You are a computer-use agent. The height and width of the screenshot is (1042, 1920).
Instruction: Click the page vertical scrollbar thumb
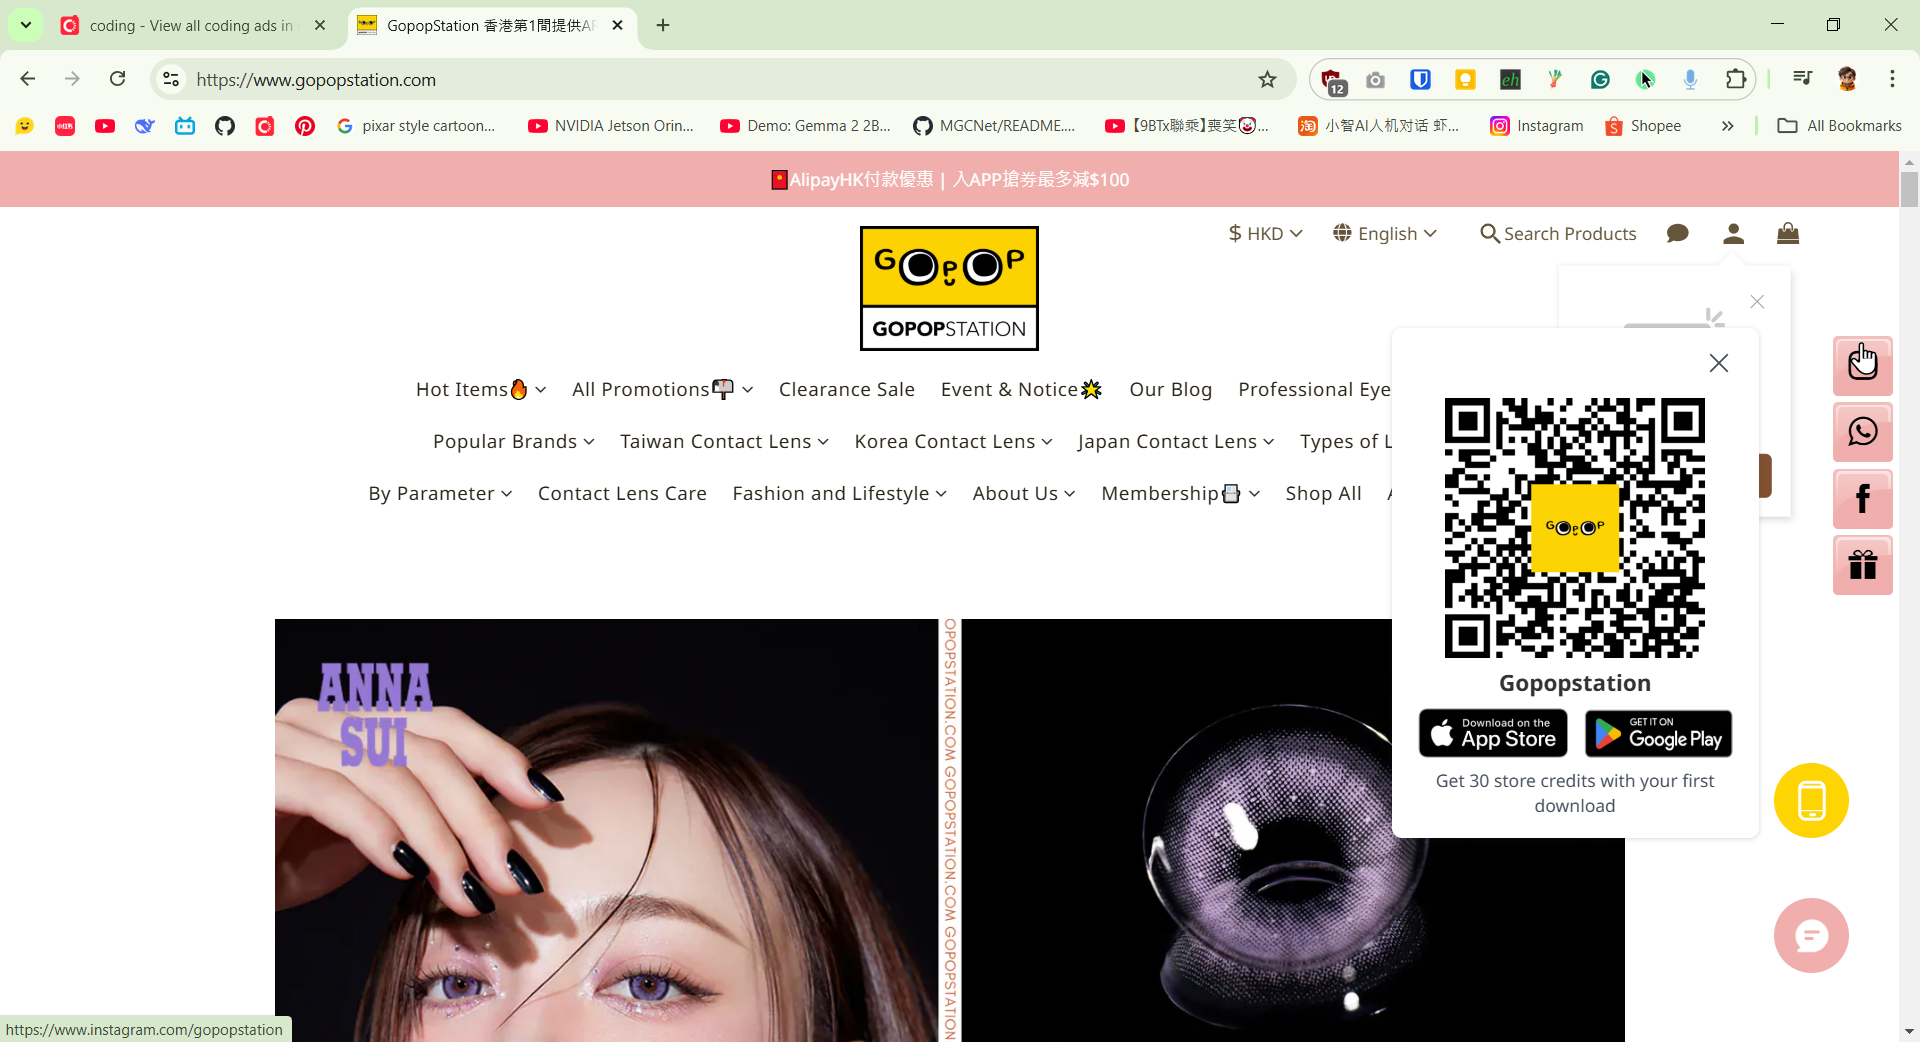(x=1909, y=188)
